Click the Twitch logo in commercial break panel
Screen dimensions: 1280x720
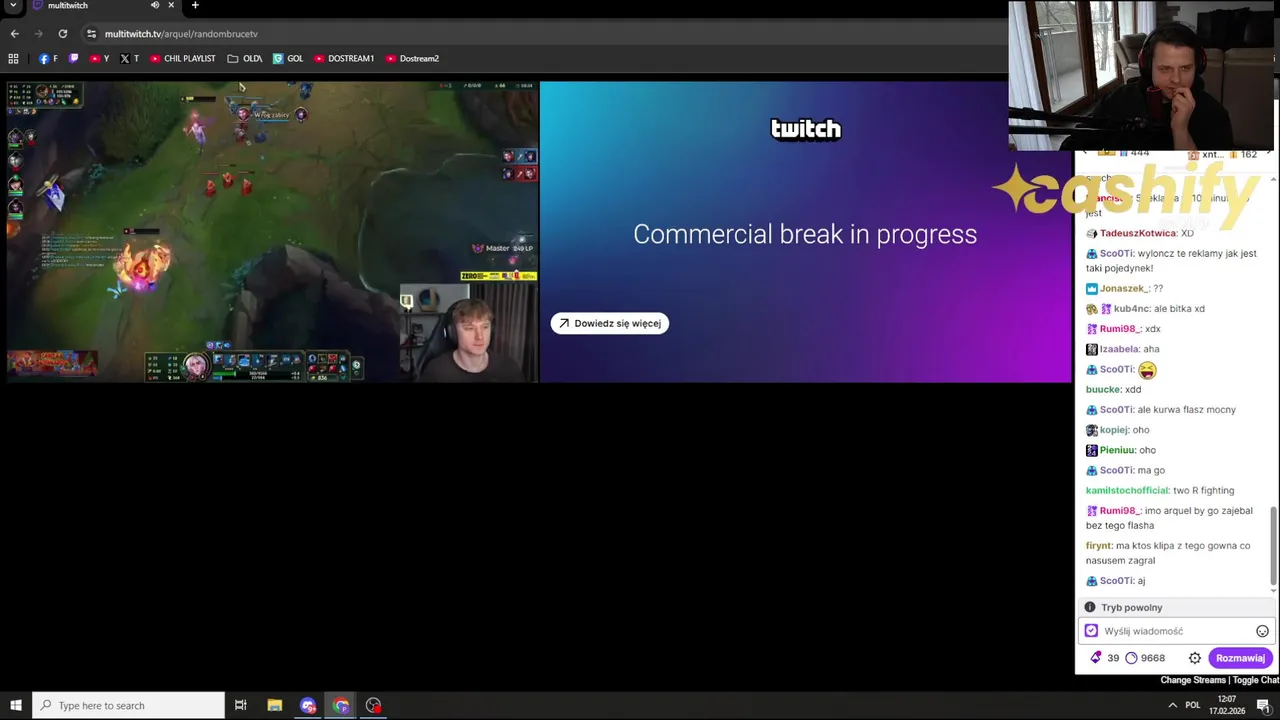(805, 129)
